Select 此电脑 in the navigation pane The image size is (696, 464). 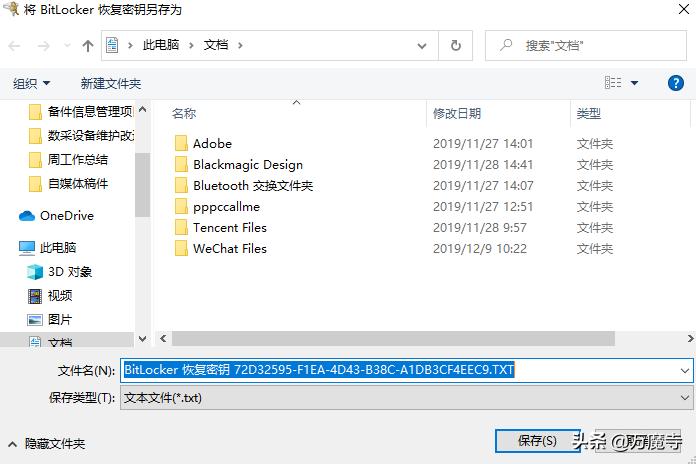tap(47, 248)
